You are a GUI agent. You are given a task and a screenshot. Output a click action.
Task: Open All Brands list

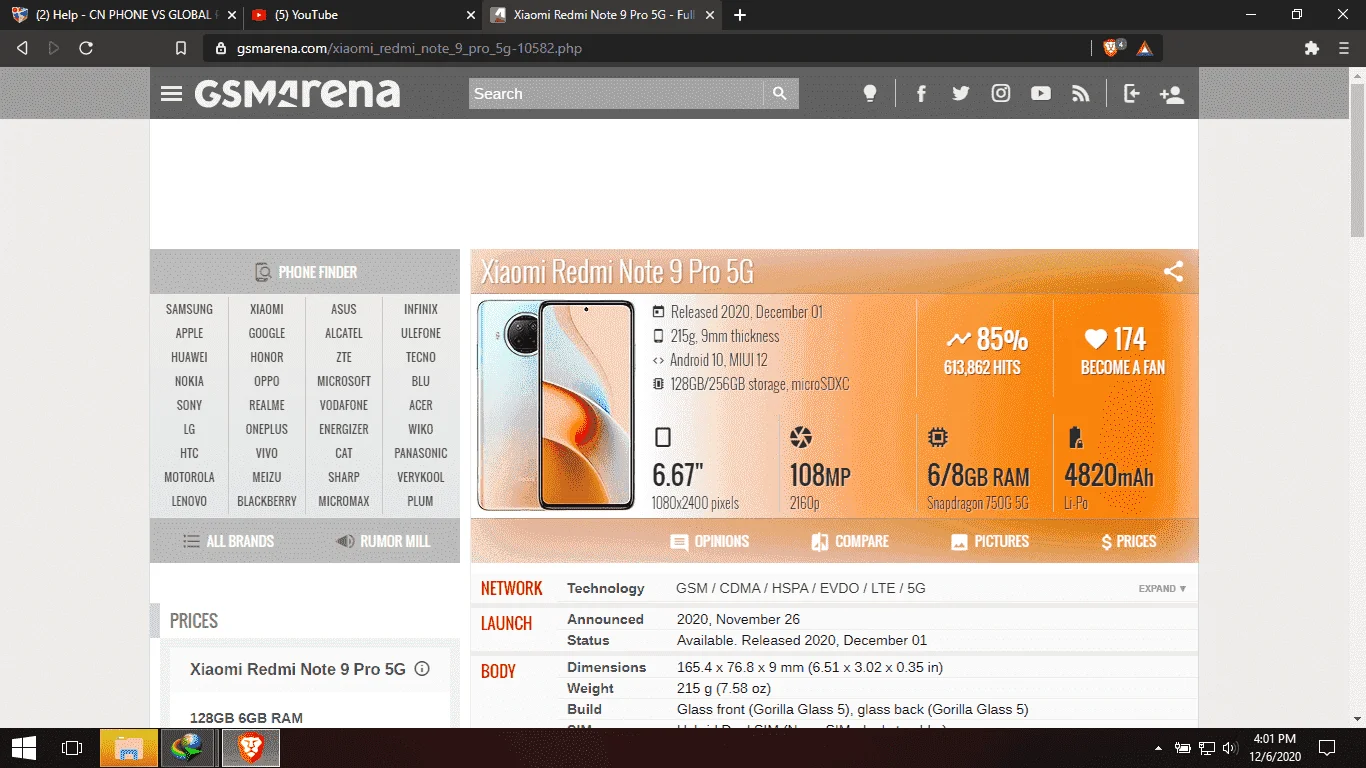[228, 541]
